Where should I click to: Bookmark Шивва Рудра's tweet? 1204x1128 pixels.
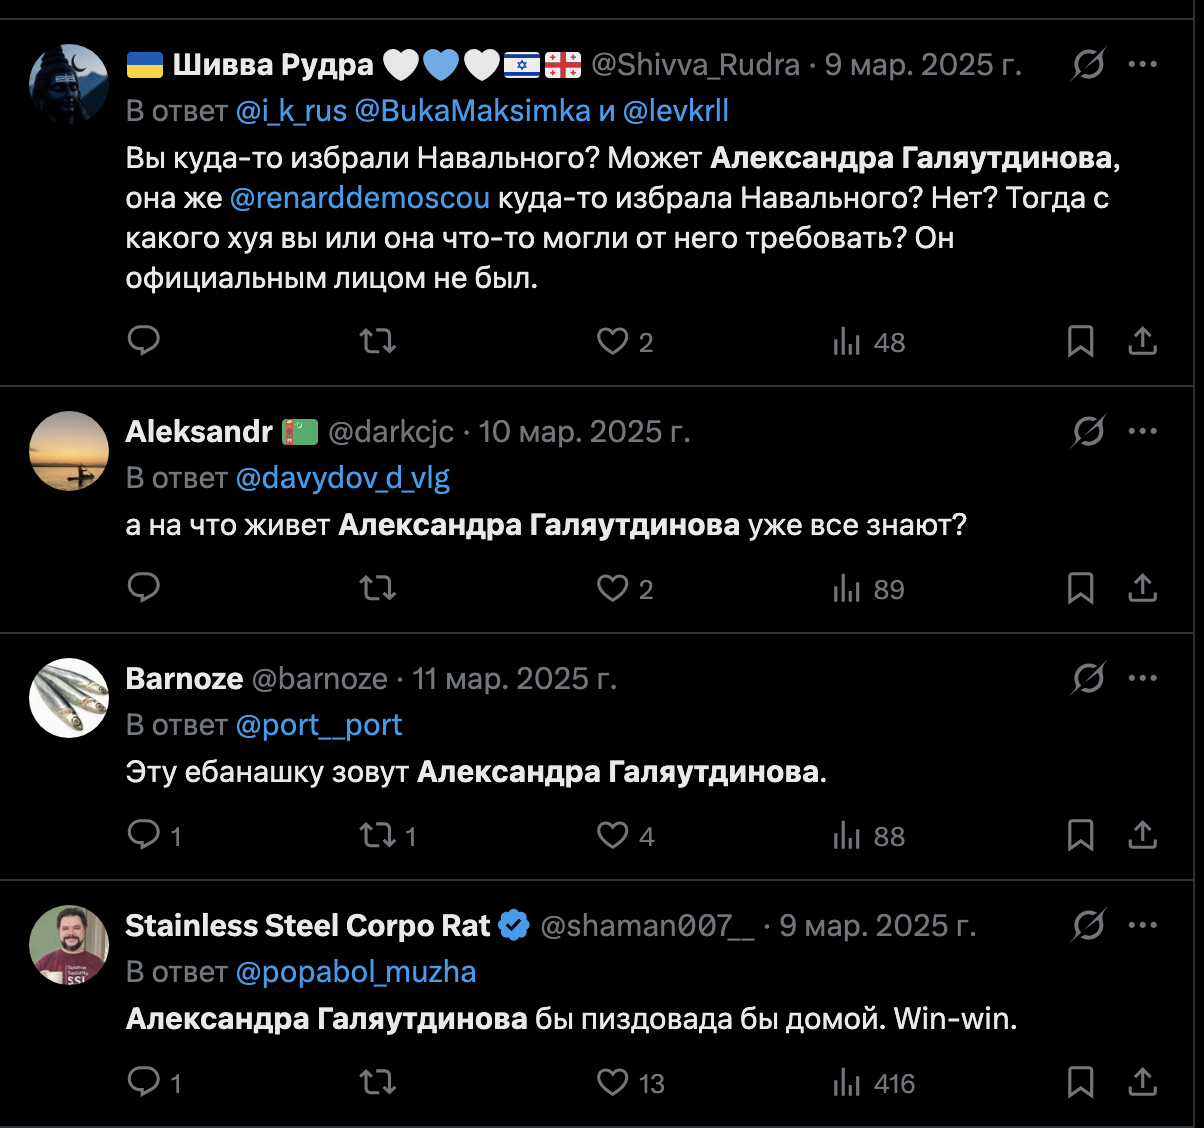coord(1080,341)
